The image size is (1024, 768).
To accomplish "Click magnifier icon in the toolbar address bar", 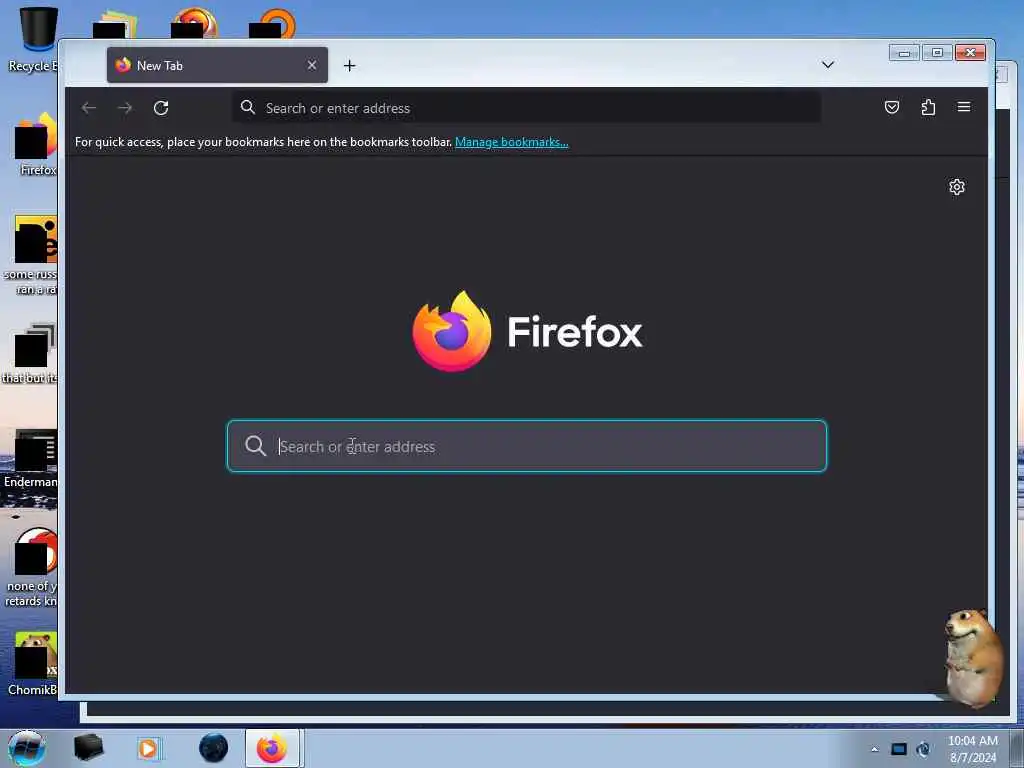I will coord(248,107).
